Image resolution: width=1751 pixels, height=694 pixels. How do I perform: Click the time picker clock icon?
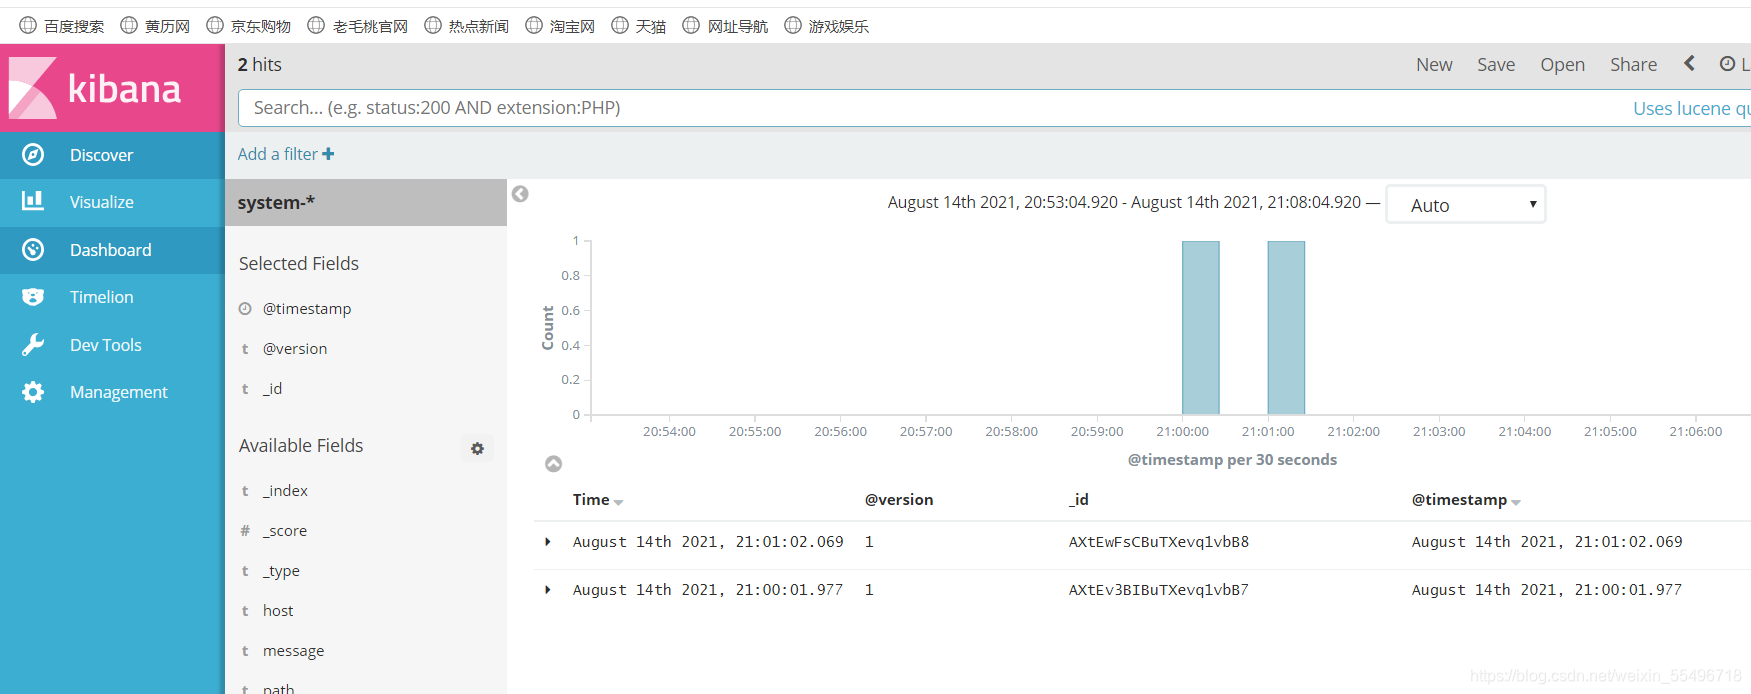point(1727,64)
